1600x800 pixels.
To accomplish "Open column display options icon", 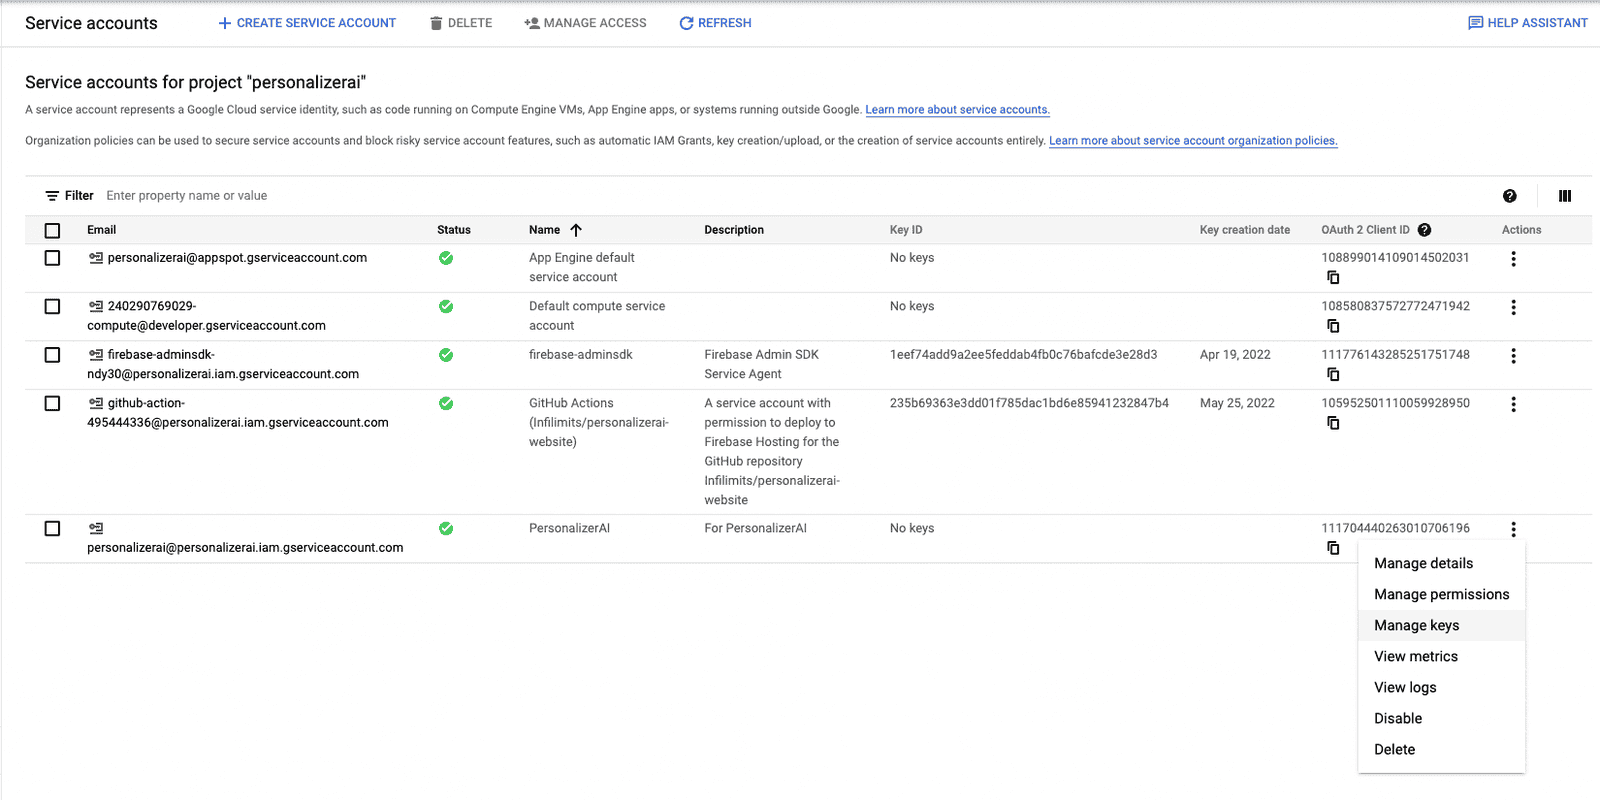I will 1565,196.
